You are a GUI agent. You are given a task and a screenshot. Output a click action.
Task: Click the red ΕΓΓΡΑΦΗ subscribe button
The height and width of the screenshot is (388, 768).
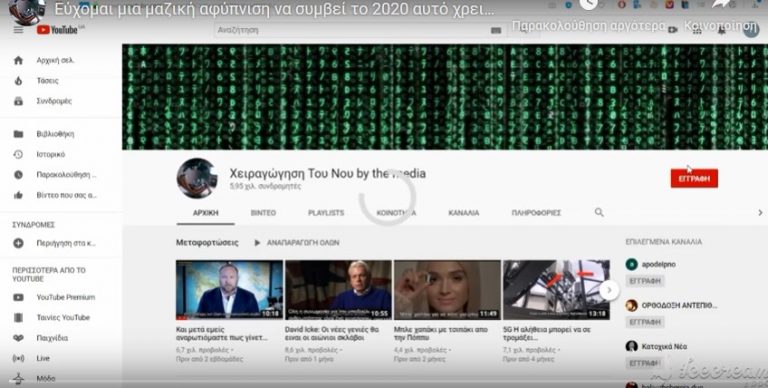(694, 179)
